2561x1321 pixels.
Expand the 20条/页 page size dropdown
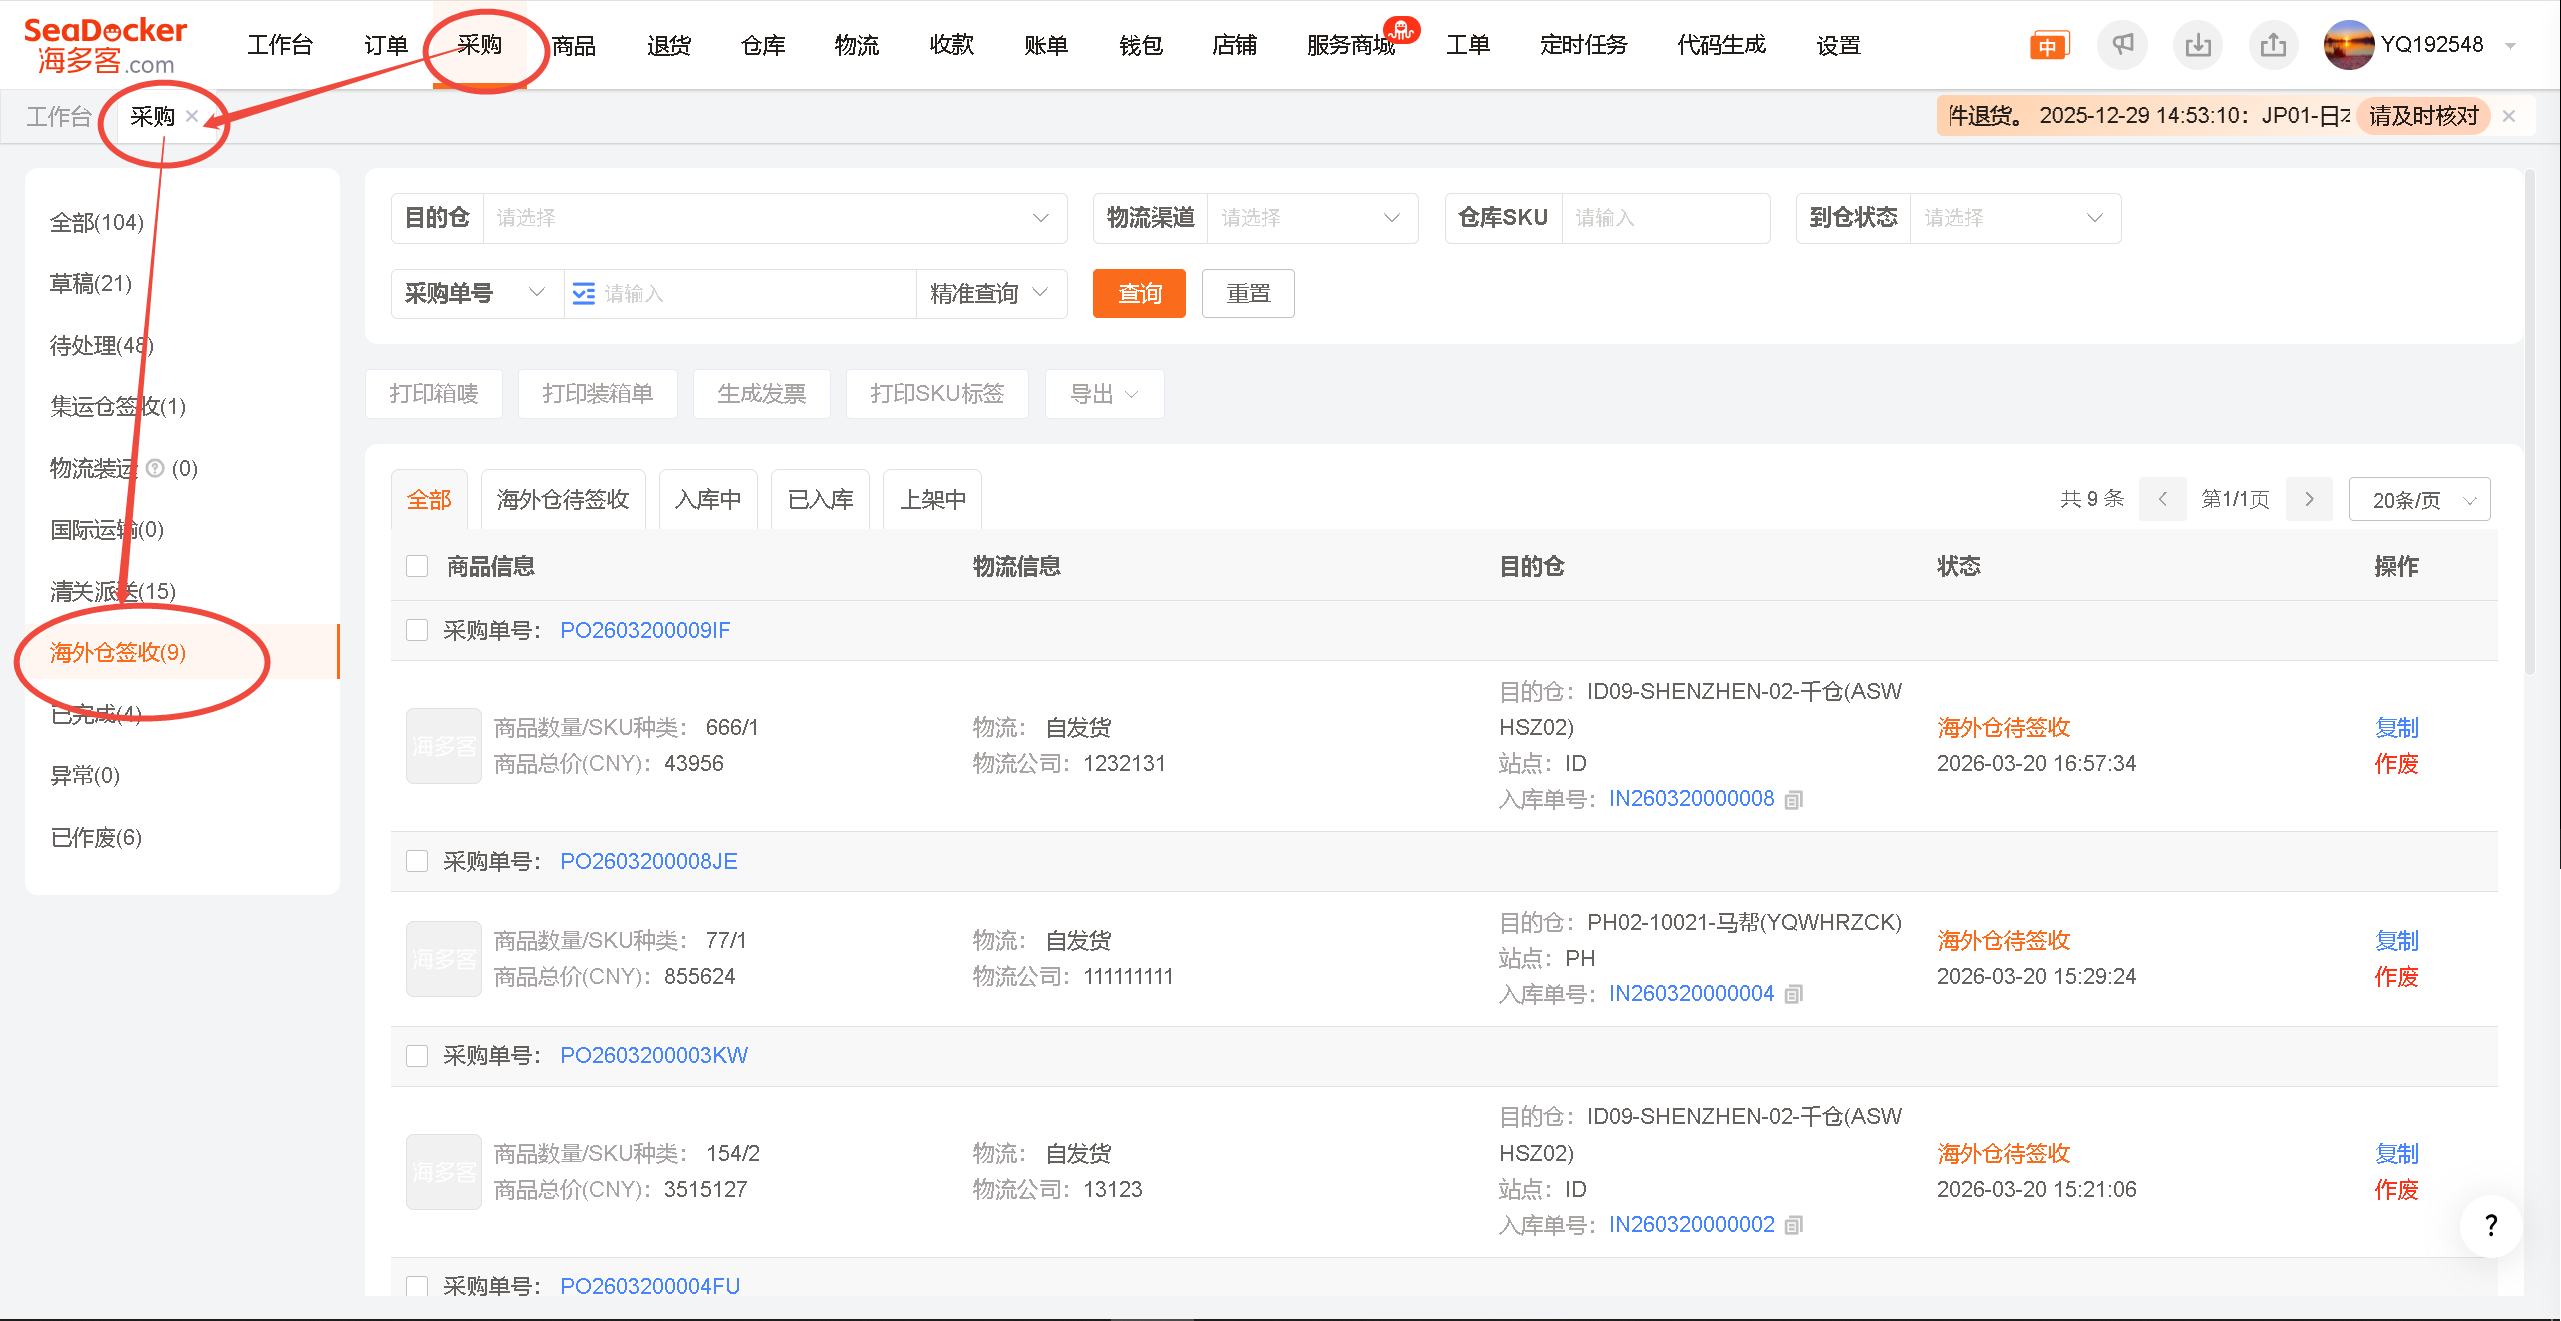2418,498
